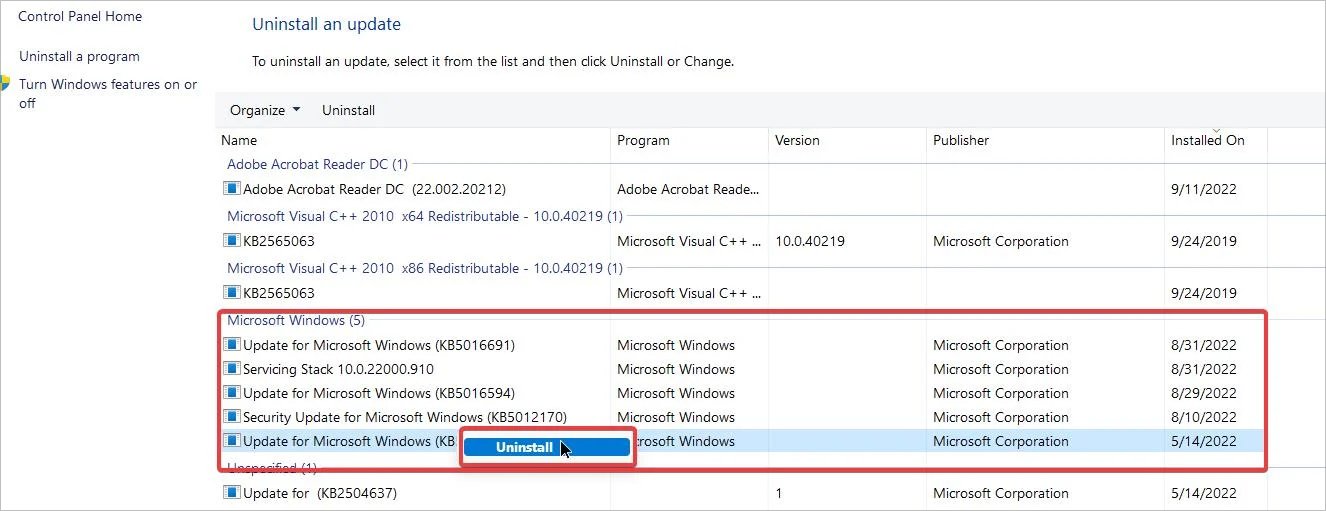1326x511 pixels.
Task: Sort by the Version column header
Action: 797,140
